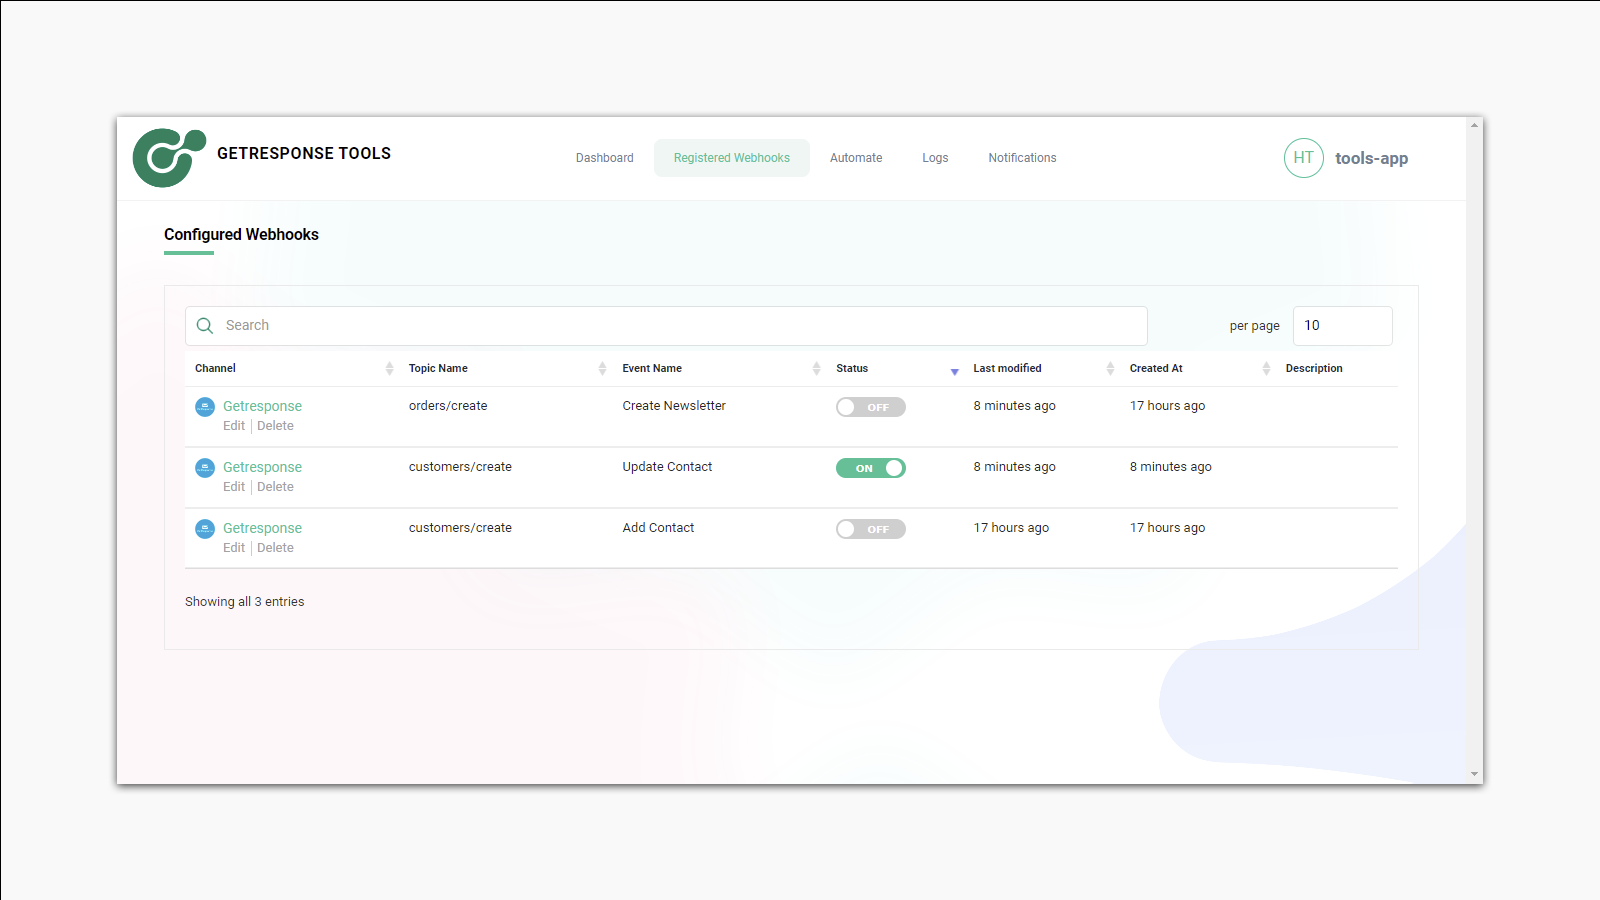Click the Created At sort icon

tap(1266, 368)
